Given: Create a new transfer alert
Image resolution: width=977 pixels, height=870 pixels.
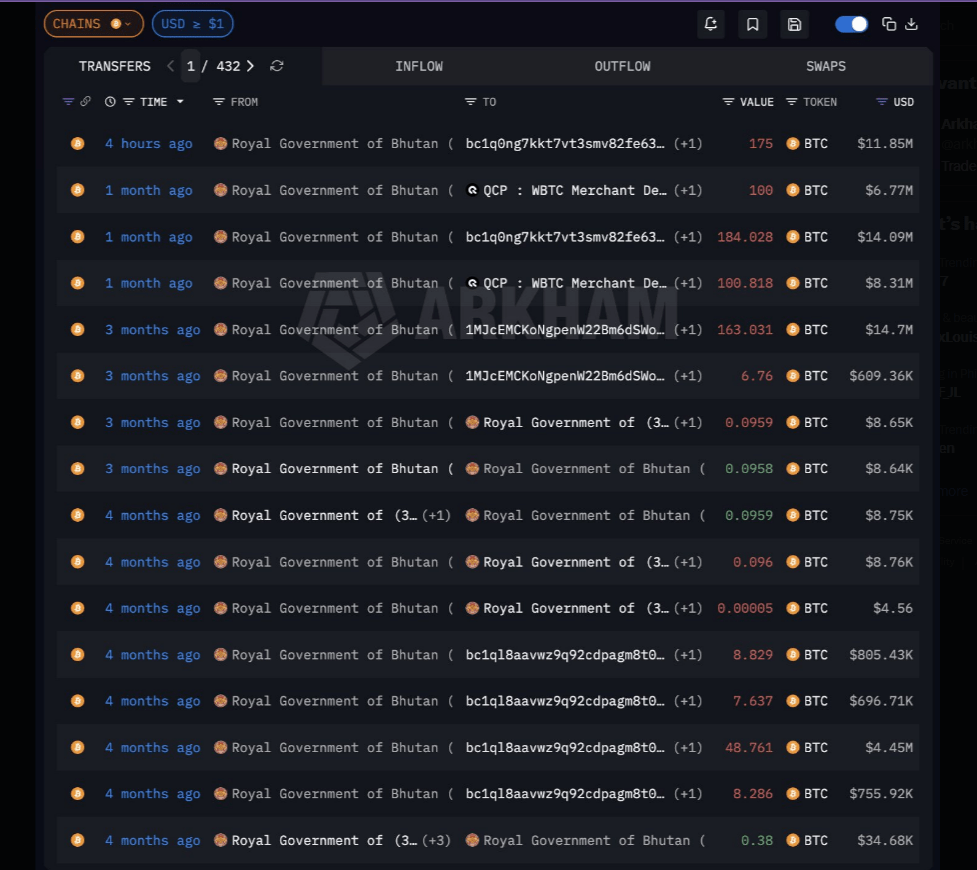Looking at the screenshot, I should tap(711, 24).
